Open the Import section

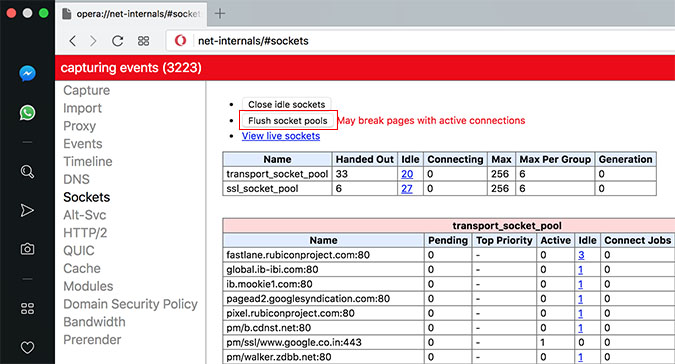coord(82,108)
